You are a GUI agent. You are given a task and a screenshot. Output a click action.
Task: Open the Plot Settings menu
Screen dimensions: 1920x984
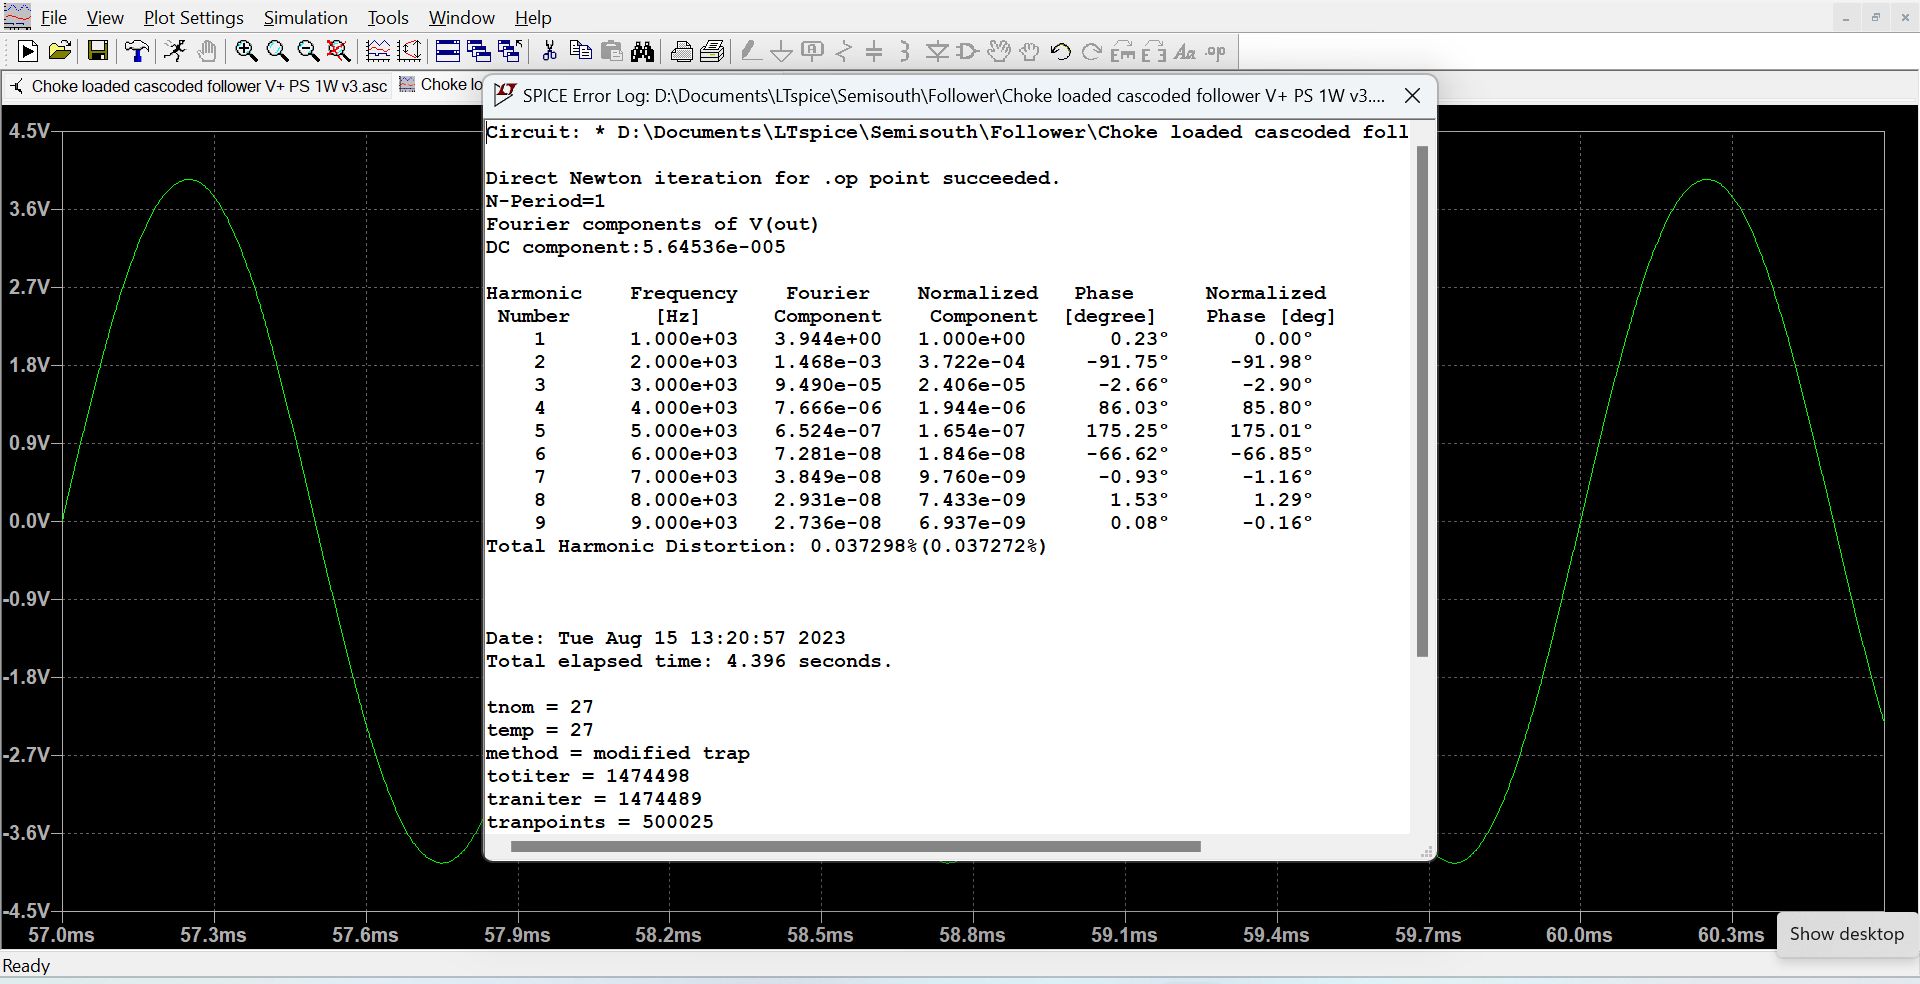pos(194,18)
